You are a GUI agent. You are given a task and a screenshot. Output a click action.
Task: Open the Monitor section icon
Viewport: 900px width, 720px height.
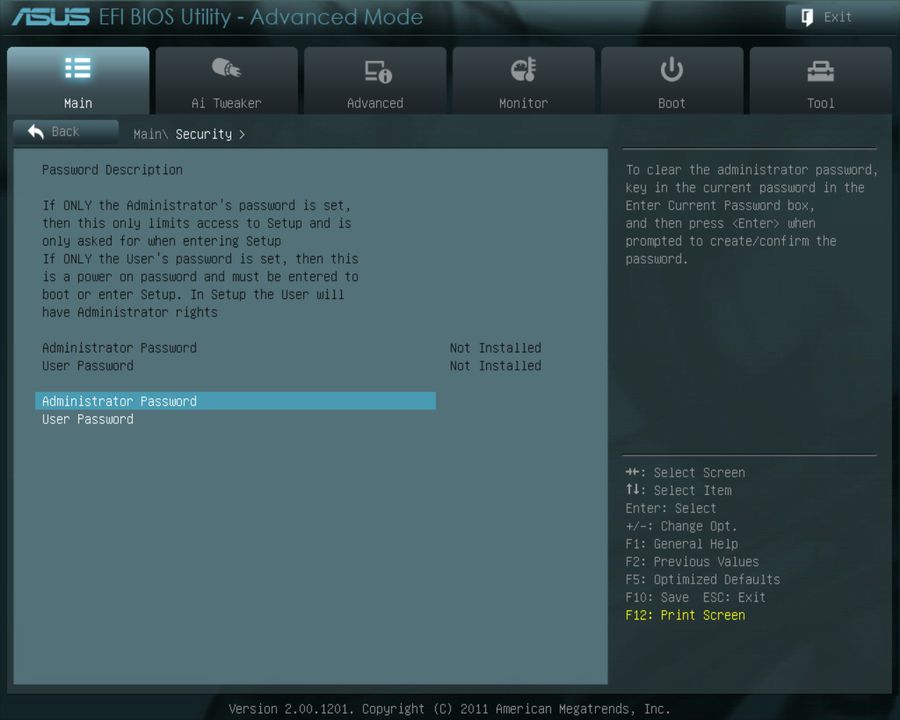(523, 68)
